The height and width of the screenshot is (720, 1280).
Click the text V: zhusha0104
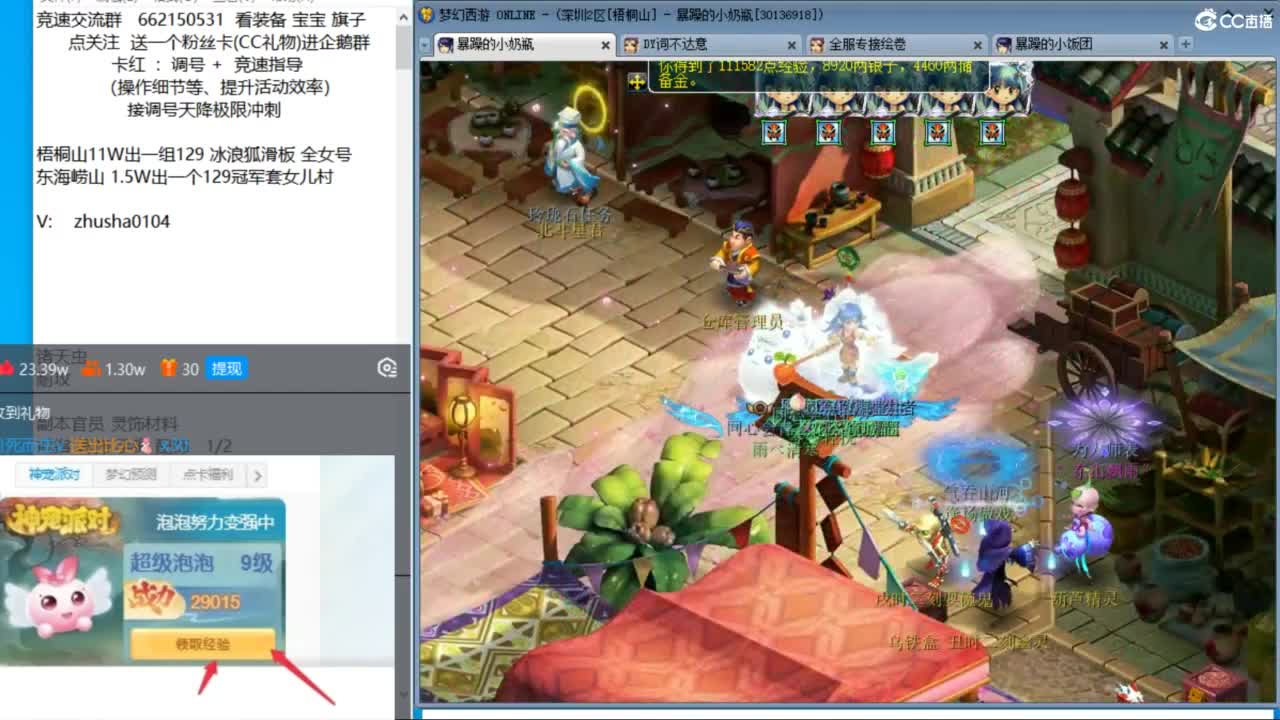(x=103, y=222)
